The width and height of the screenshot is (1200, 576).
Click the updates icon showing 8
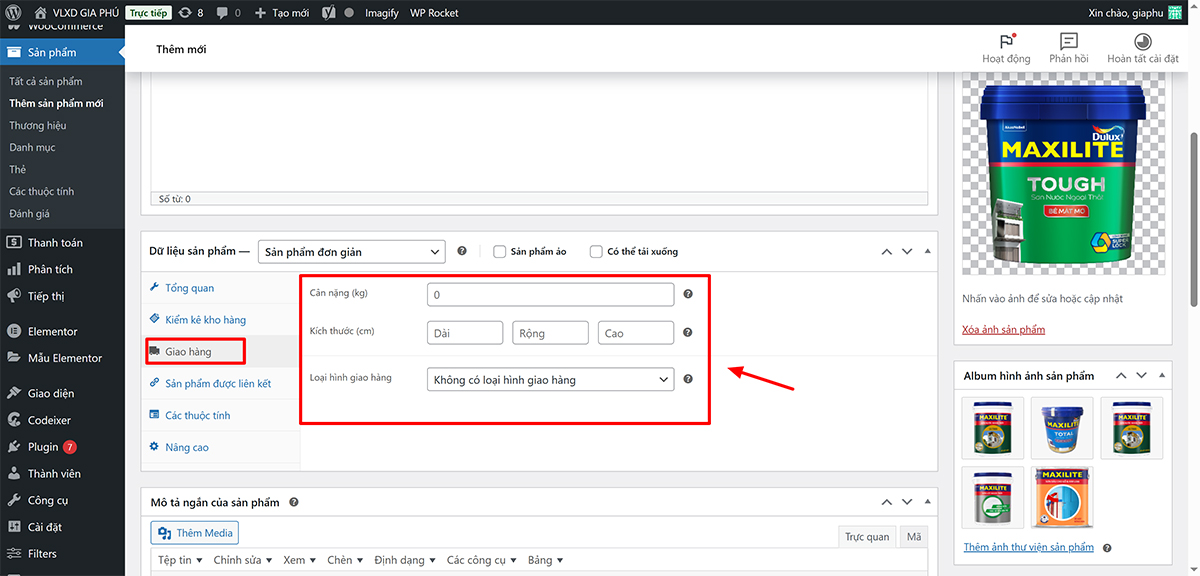pos(190,13)
